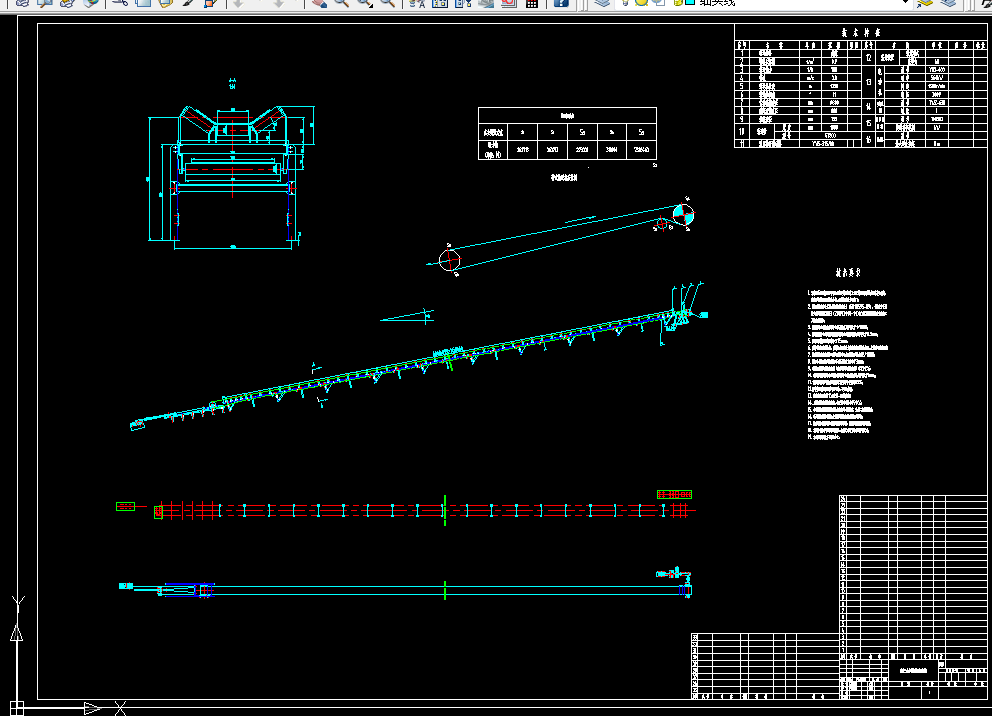Click the Layer Previous icon

point(948,2)
